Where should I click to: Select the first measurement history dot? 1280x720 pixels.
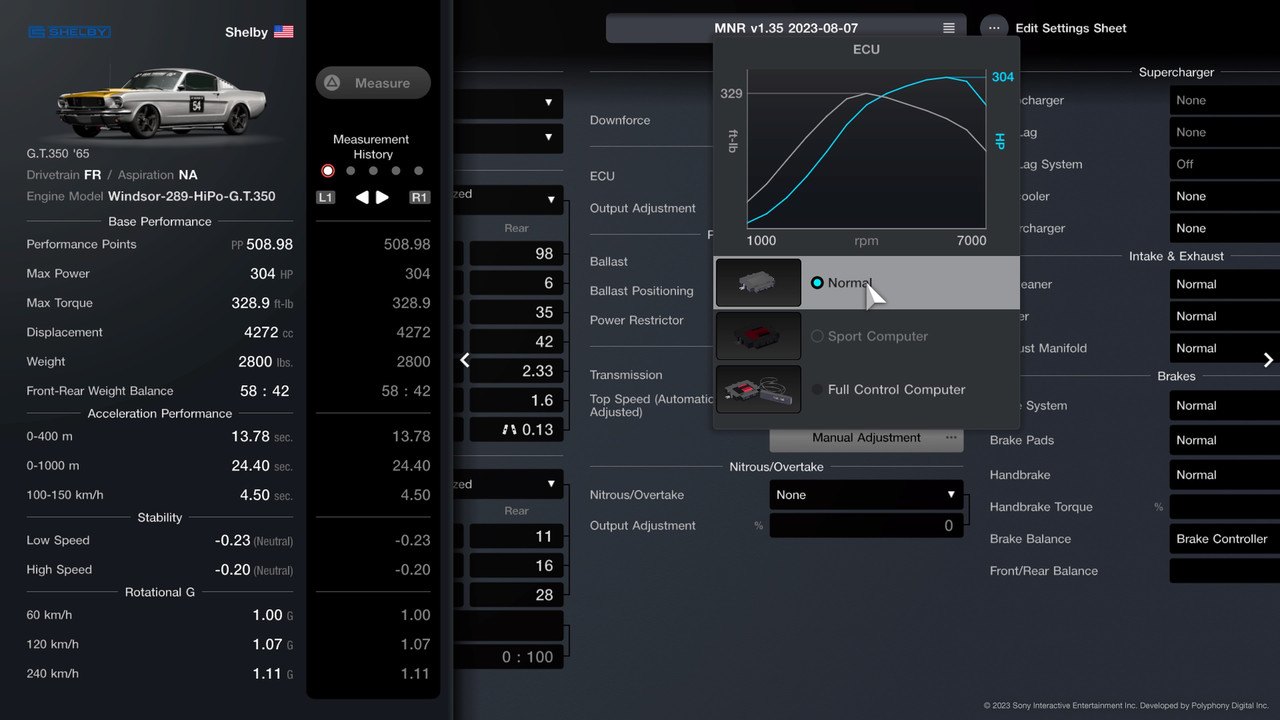click(x=328, y=171)
